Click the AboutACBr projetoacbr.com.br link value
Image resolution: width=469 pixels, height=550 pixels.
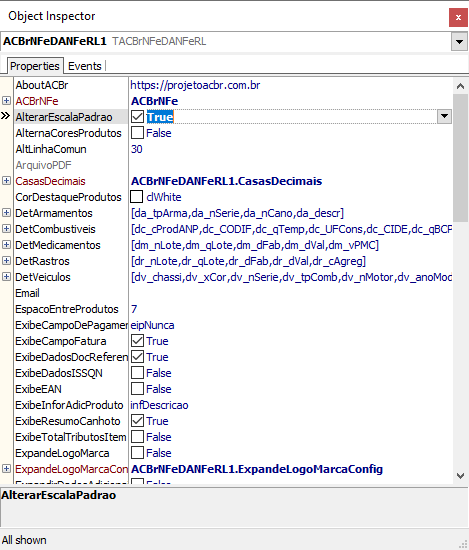(x=195, y=85)
